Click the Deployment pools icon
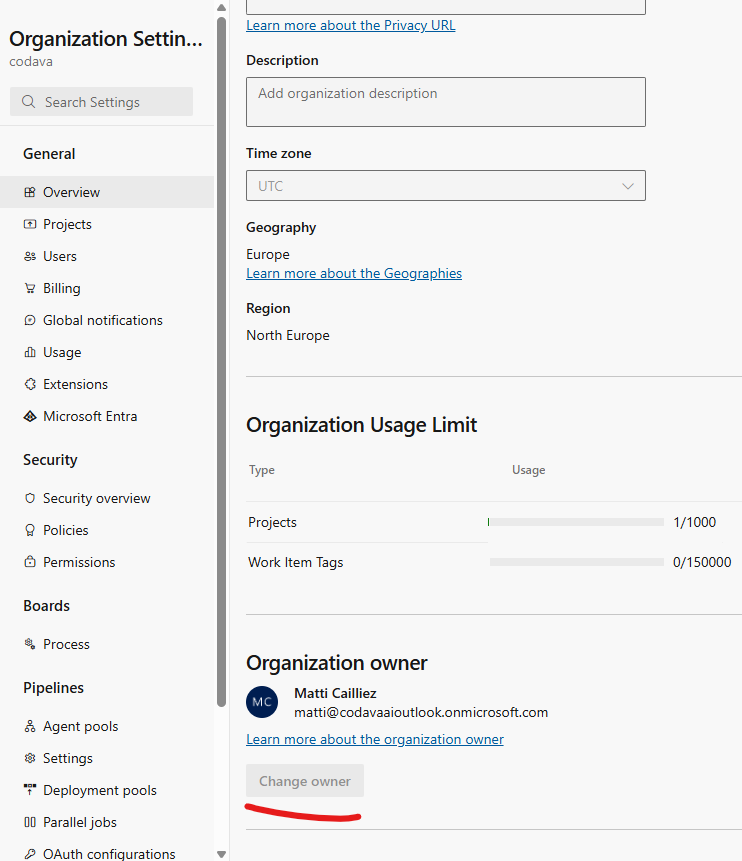 (30, 790)
